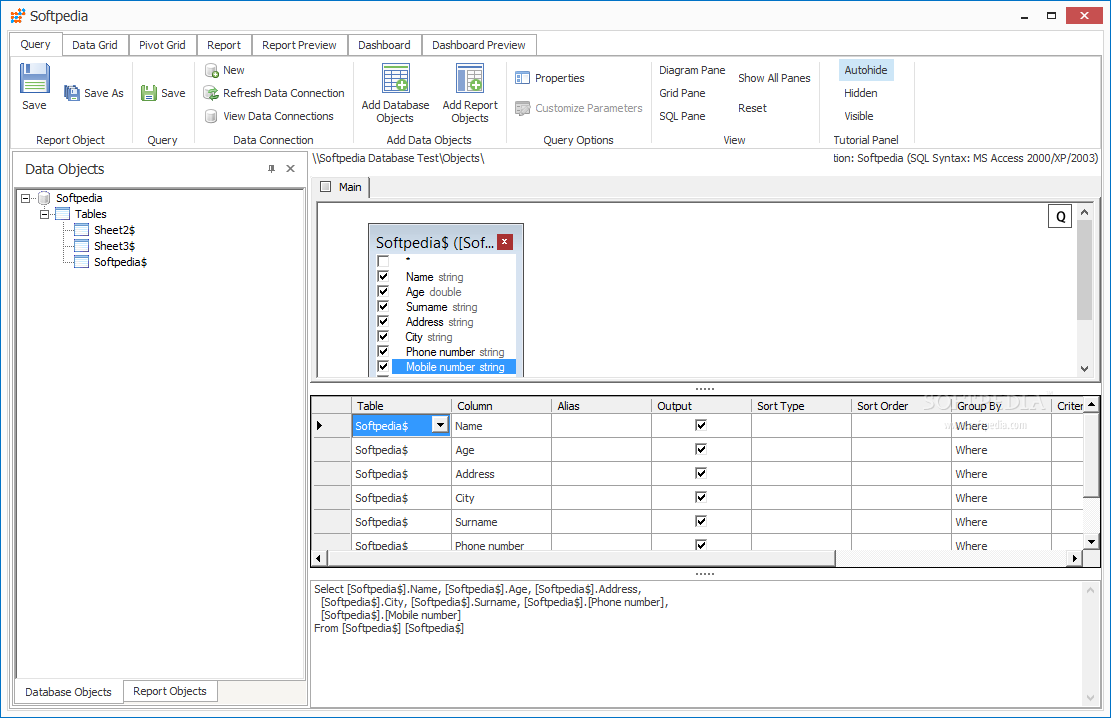The height and width of the screenshot is (718, 1111).
Task: Remove the Softpedia$ table from diagram
Action: click(504, 242)
